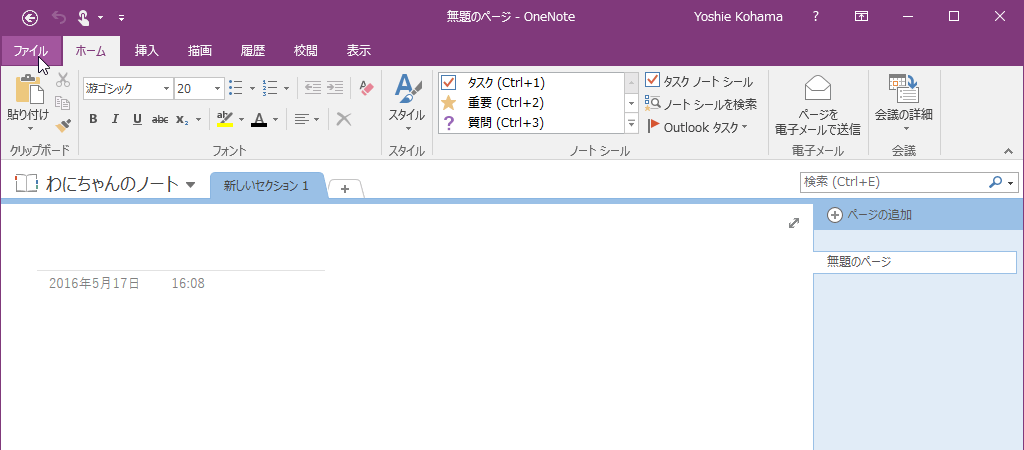The image size is (1024, 450).
Task: Click the Increase Indent icon
Action: pos(335,88)
